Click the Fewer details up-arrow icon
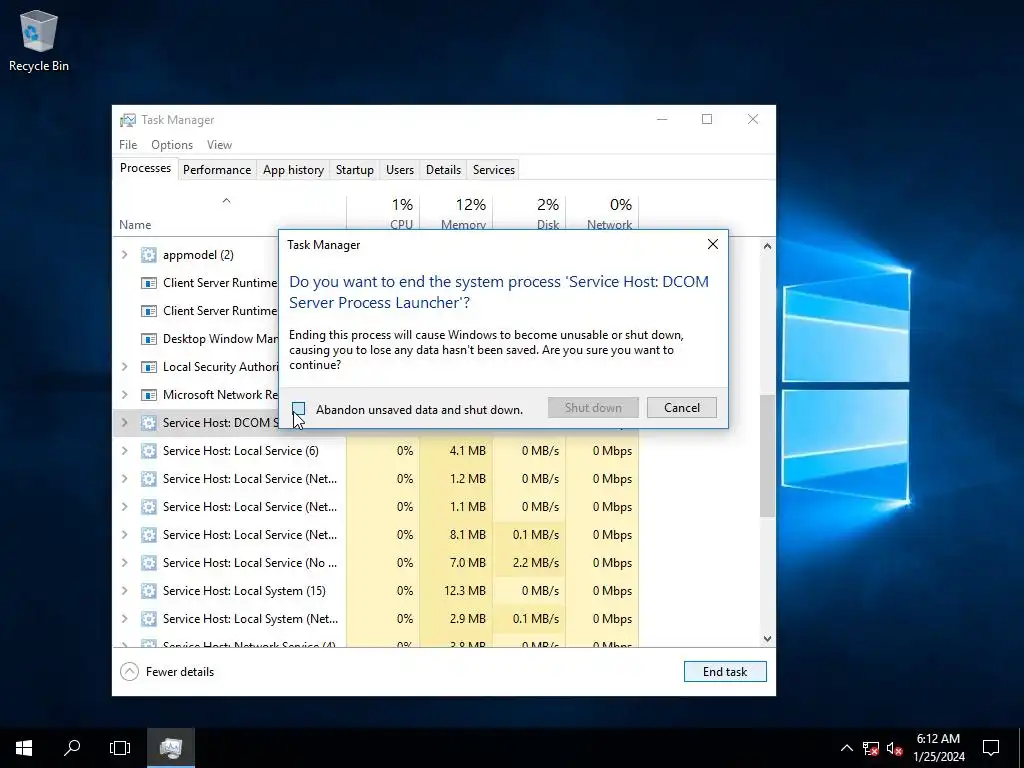Viewport: 1024px width, 768px height. click(129, 671)
